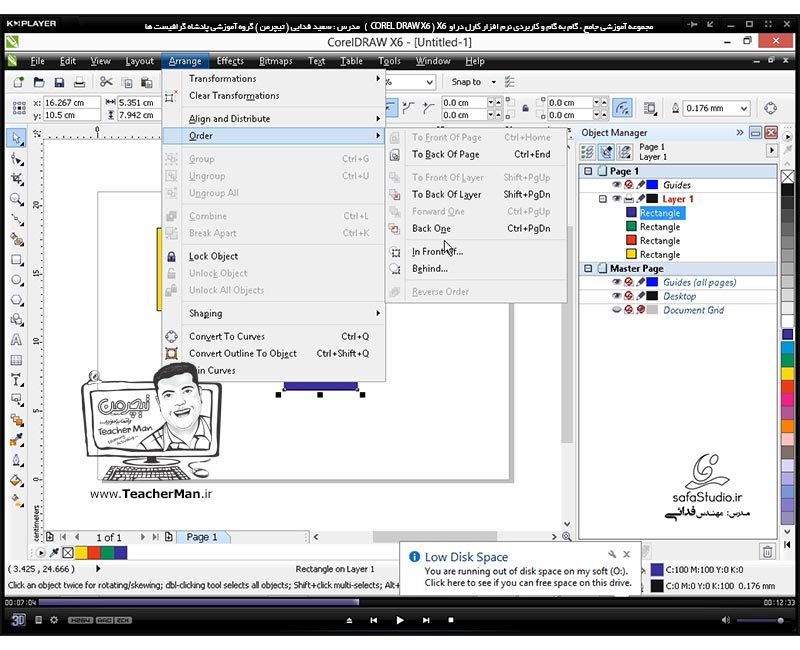This screenshot has width=800, height=650.
Task: Toggle visibility of Document Grid layer
Action: tap(616, 310)
